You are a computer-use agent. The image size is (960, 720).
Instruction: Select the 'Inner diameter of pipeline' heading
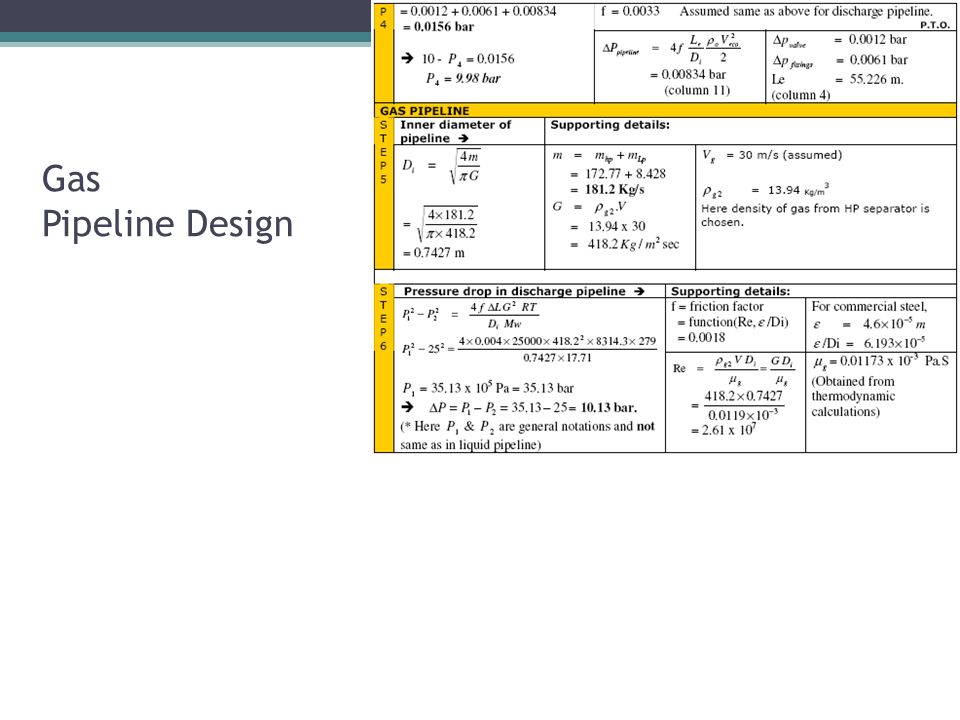pyautogui.click(x=455, y=131)
